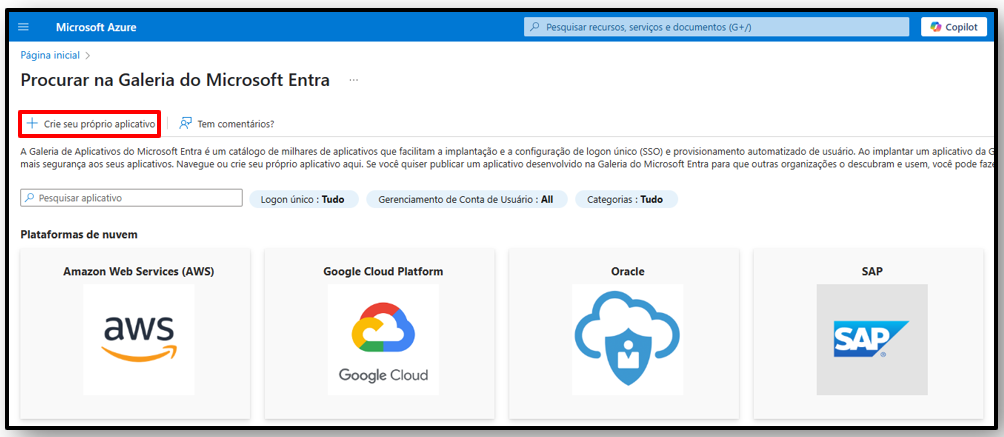The height and width of the screenshot is (437, 1004).
Task: Focus the Pesquisar aplicativo search field
Action: pyautogui.click(x=131, y=198)
